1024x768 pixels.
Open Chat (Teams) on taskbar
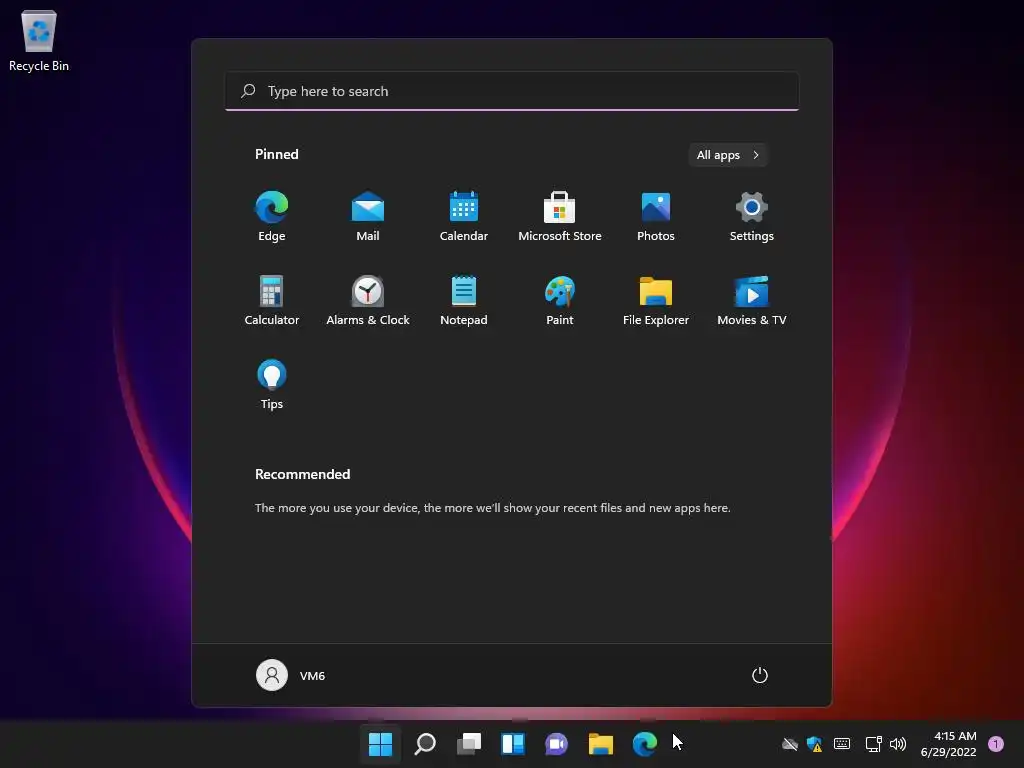(556, 743)
